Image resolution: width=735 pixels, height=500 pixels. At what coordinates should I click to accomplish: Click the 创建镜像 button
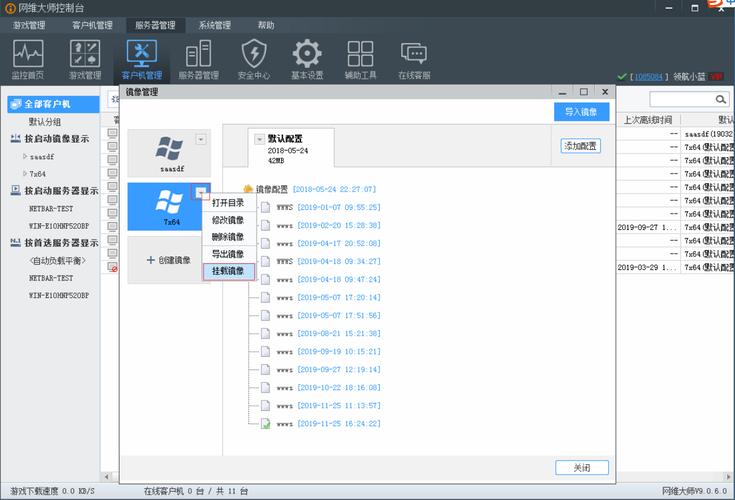(169, 260)
